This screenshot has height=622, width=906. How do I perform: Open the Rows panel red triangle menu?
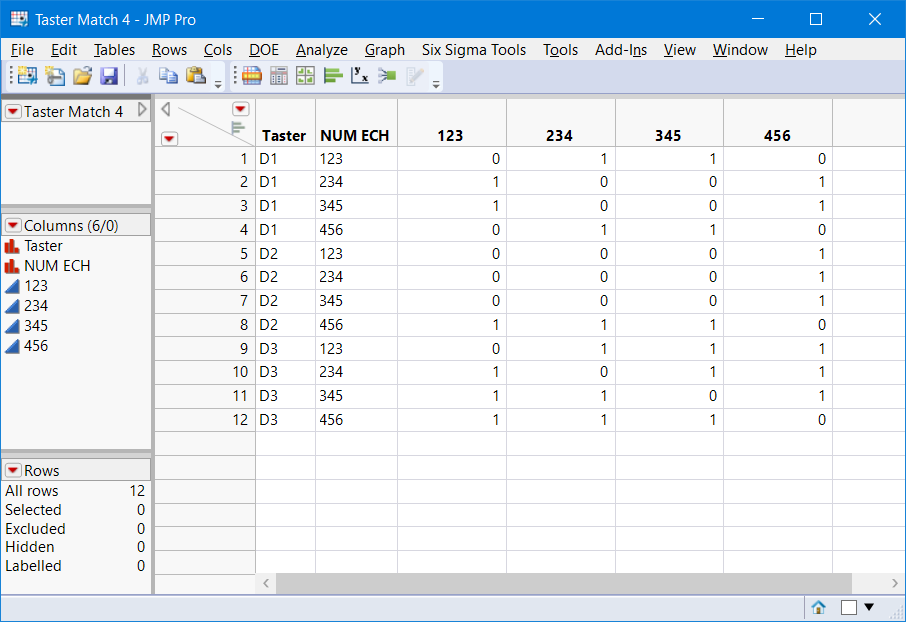click(13, 470)
